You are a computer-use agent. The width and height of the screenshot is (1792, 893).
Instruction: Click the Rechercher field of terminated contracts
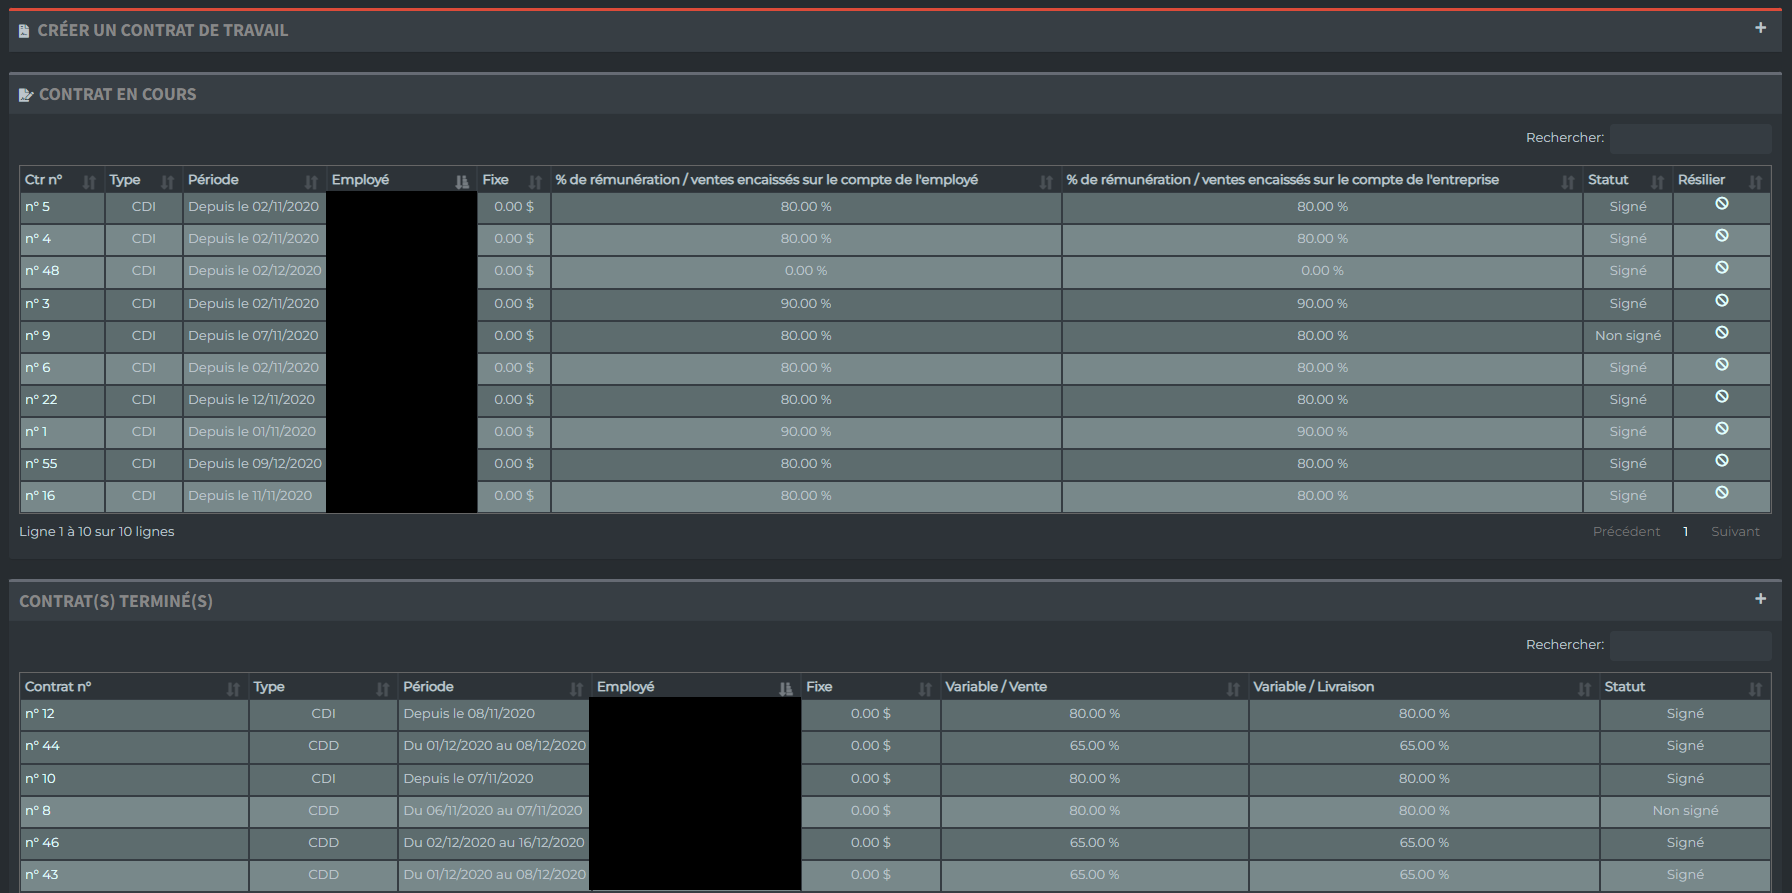[1690, 645]
